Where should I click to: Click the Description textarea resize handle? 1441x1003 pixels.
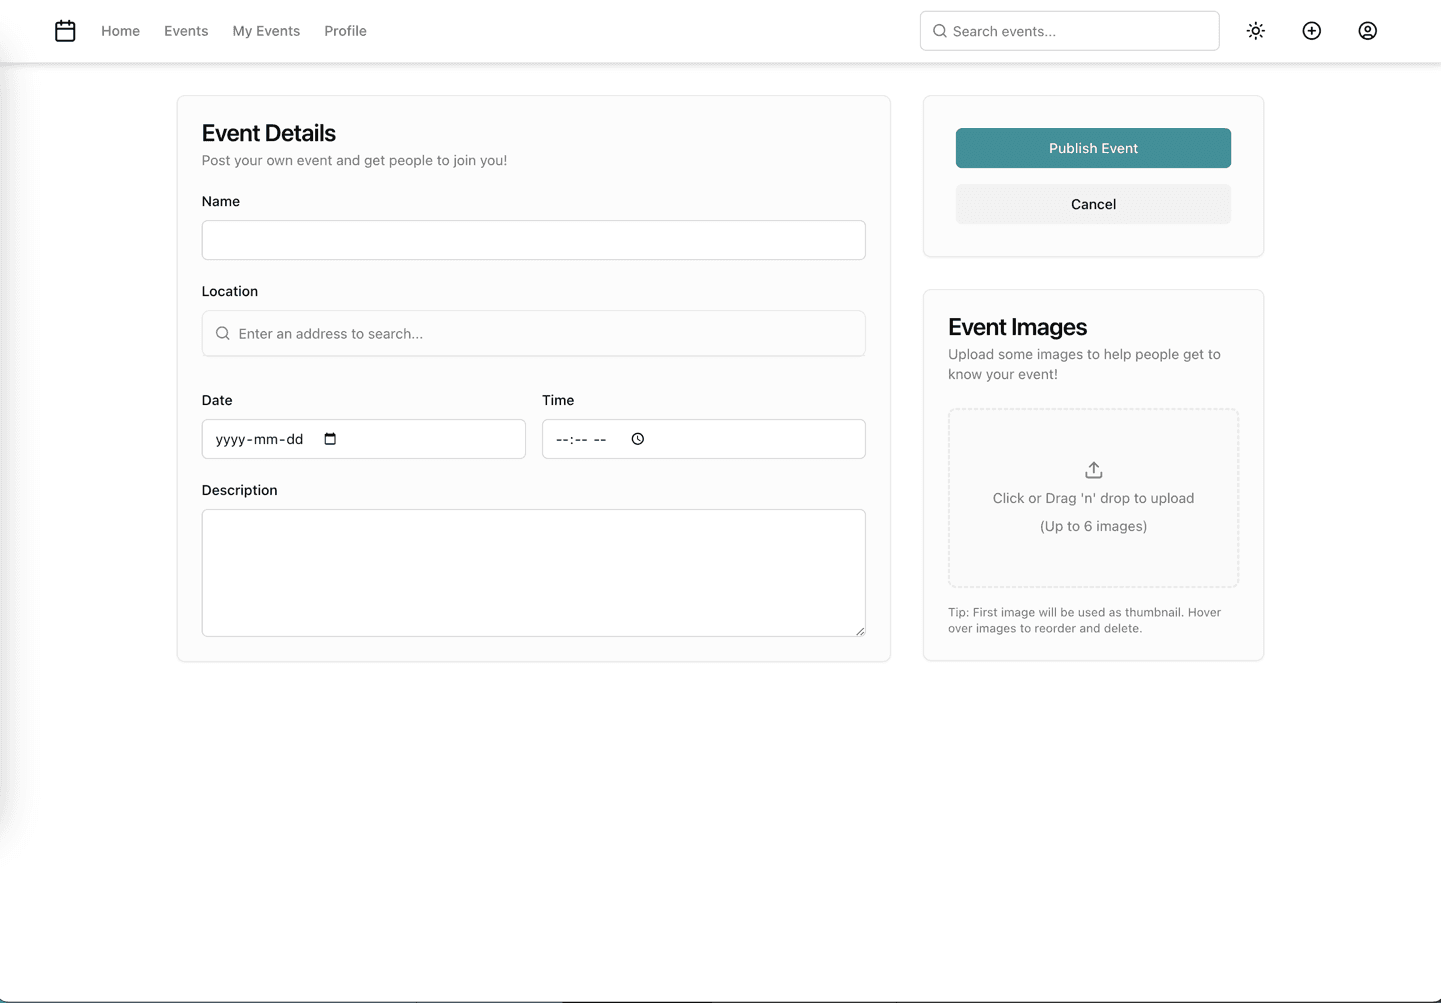[860, 631]
